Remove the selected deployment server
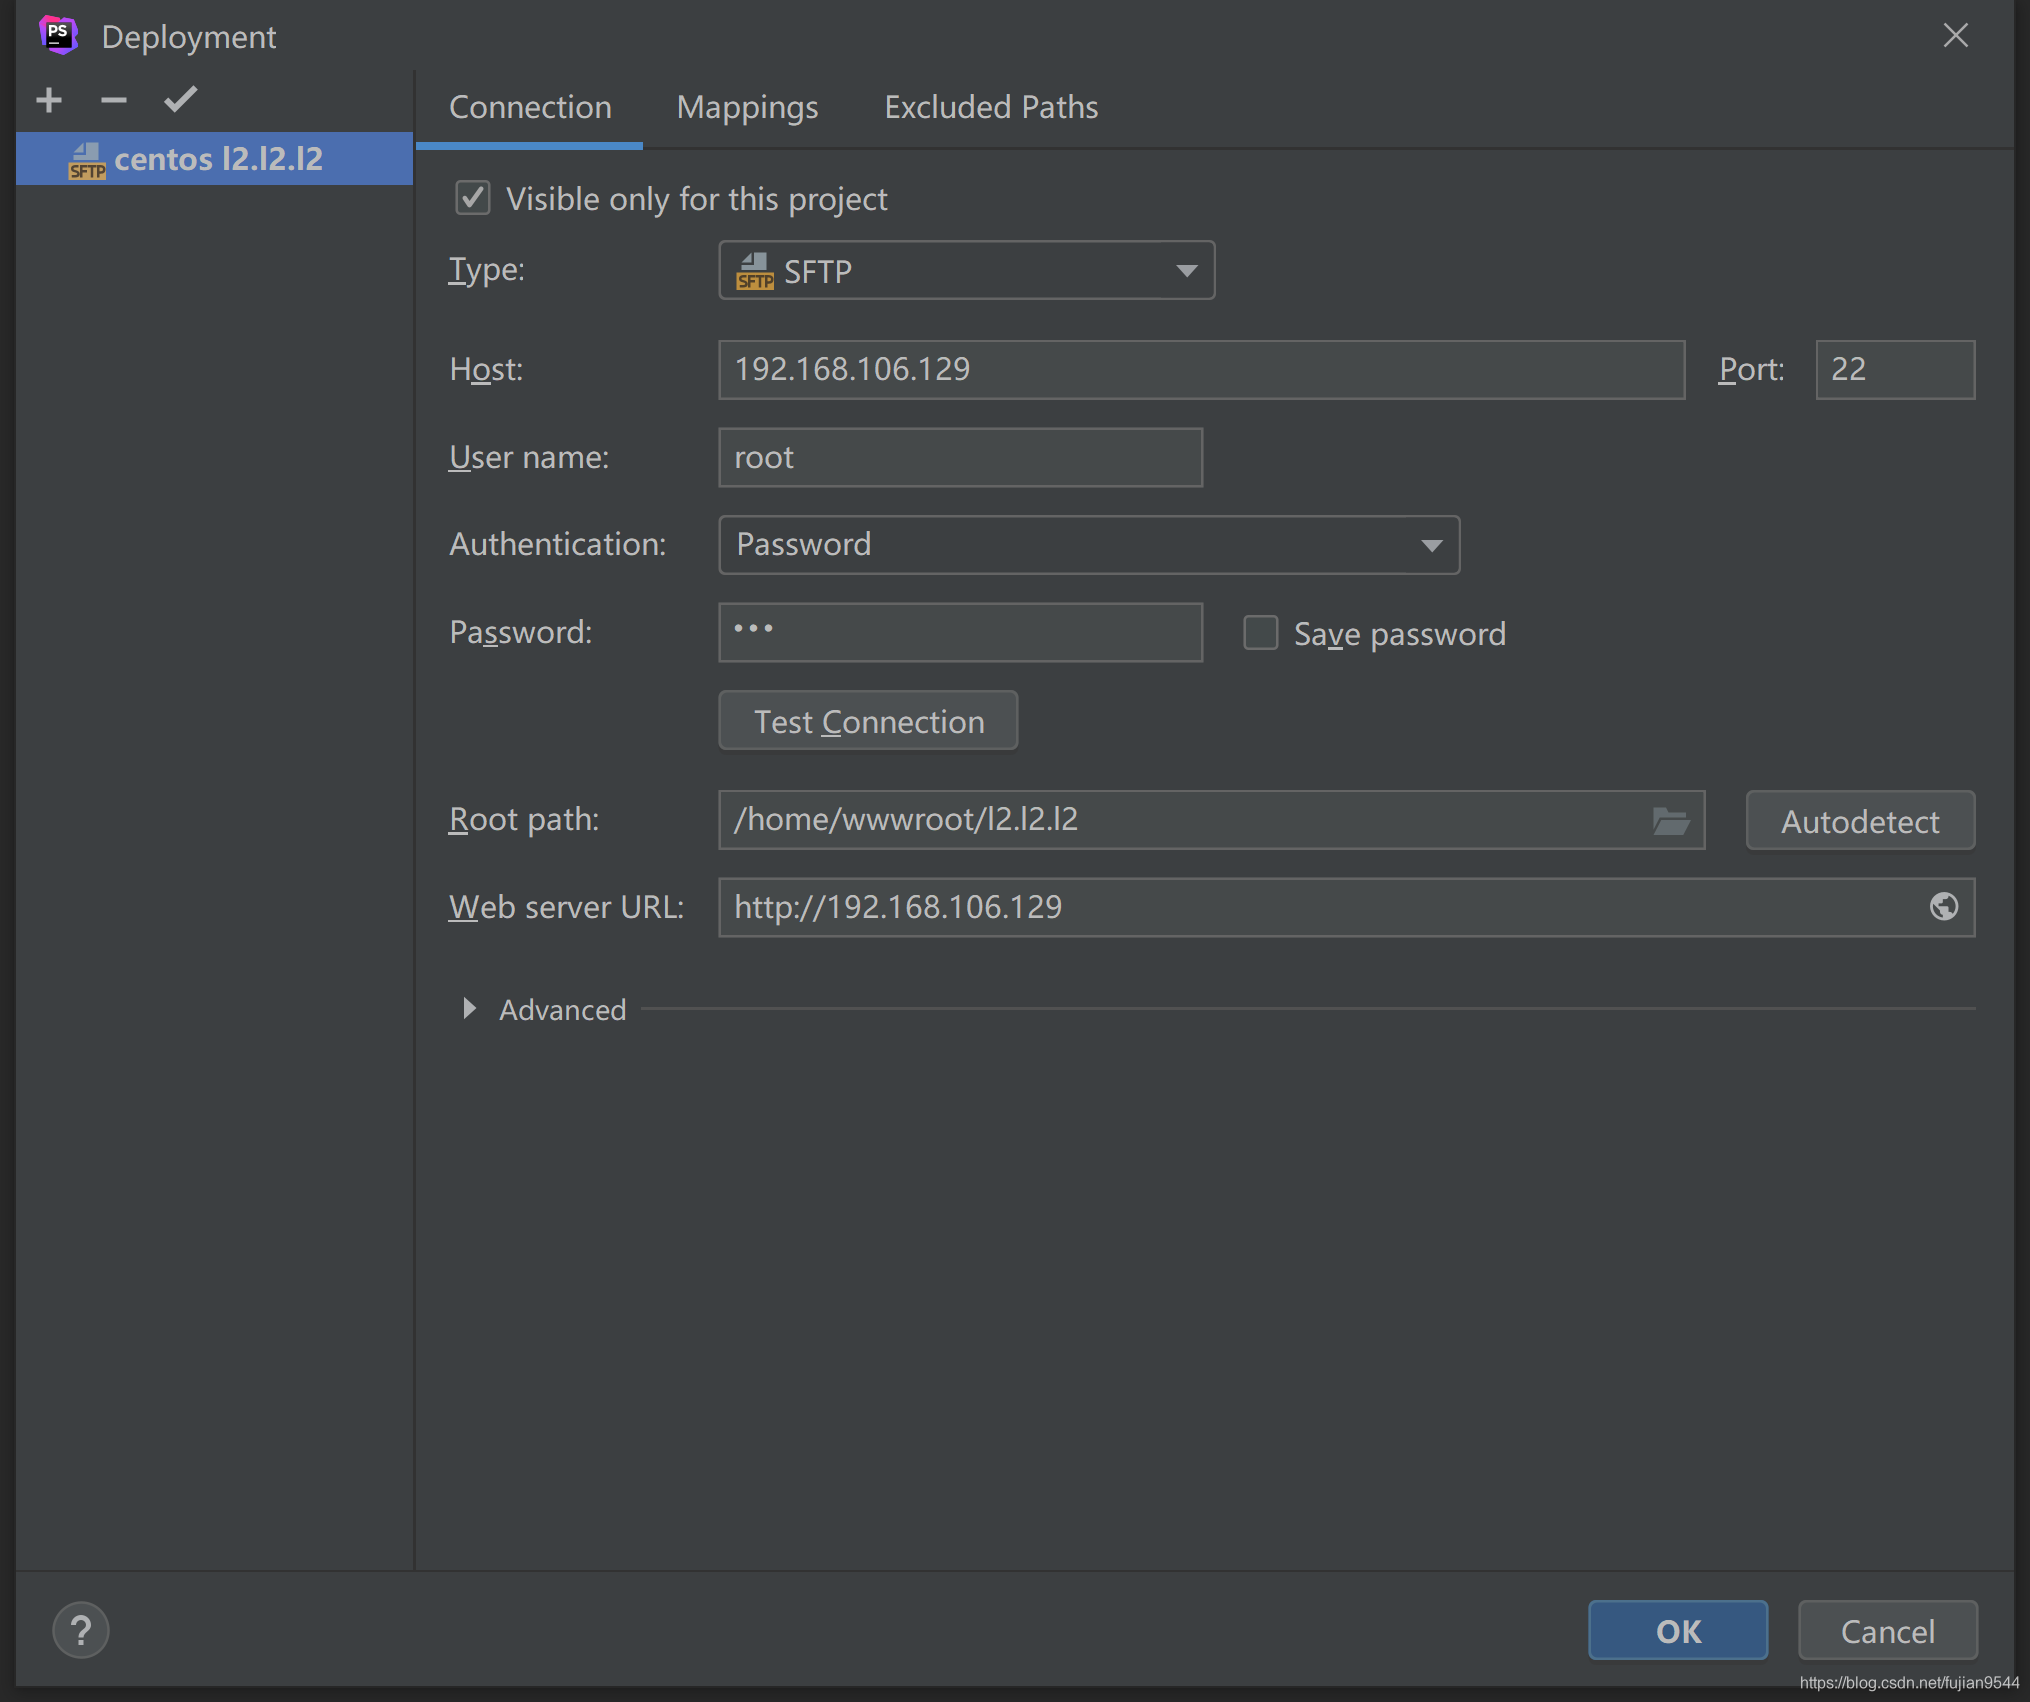The width and height of the screenshot is (2030, 1702). (114, 99)
